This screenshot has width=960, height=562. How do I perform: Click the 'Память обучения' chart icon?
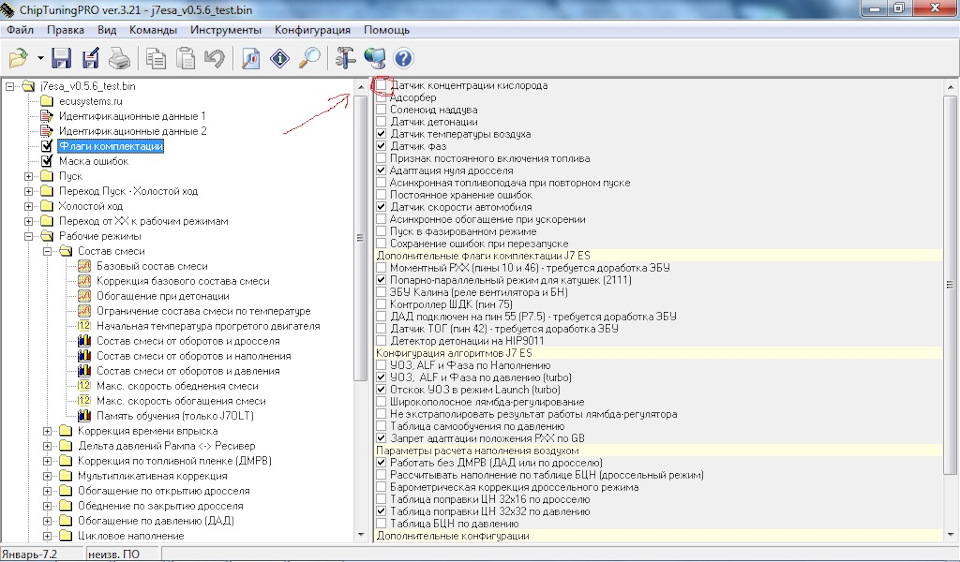[84, 416]
